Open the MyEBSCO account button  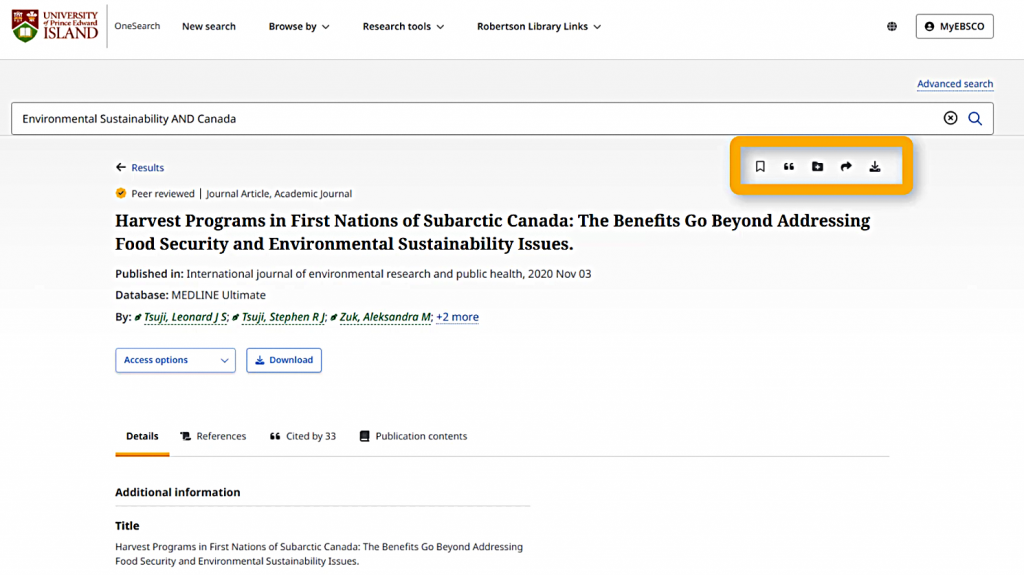pos(955,26)
